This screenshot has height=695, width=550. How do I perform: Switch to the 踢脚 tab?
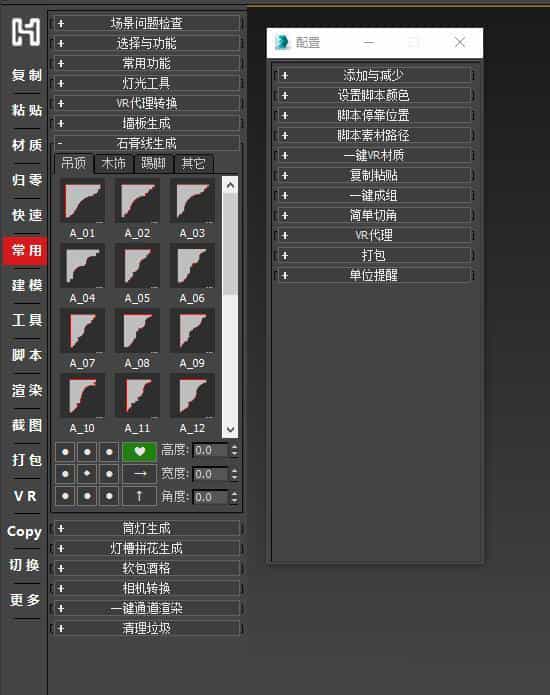click(153, 164)
